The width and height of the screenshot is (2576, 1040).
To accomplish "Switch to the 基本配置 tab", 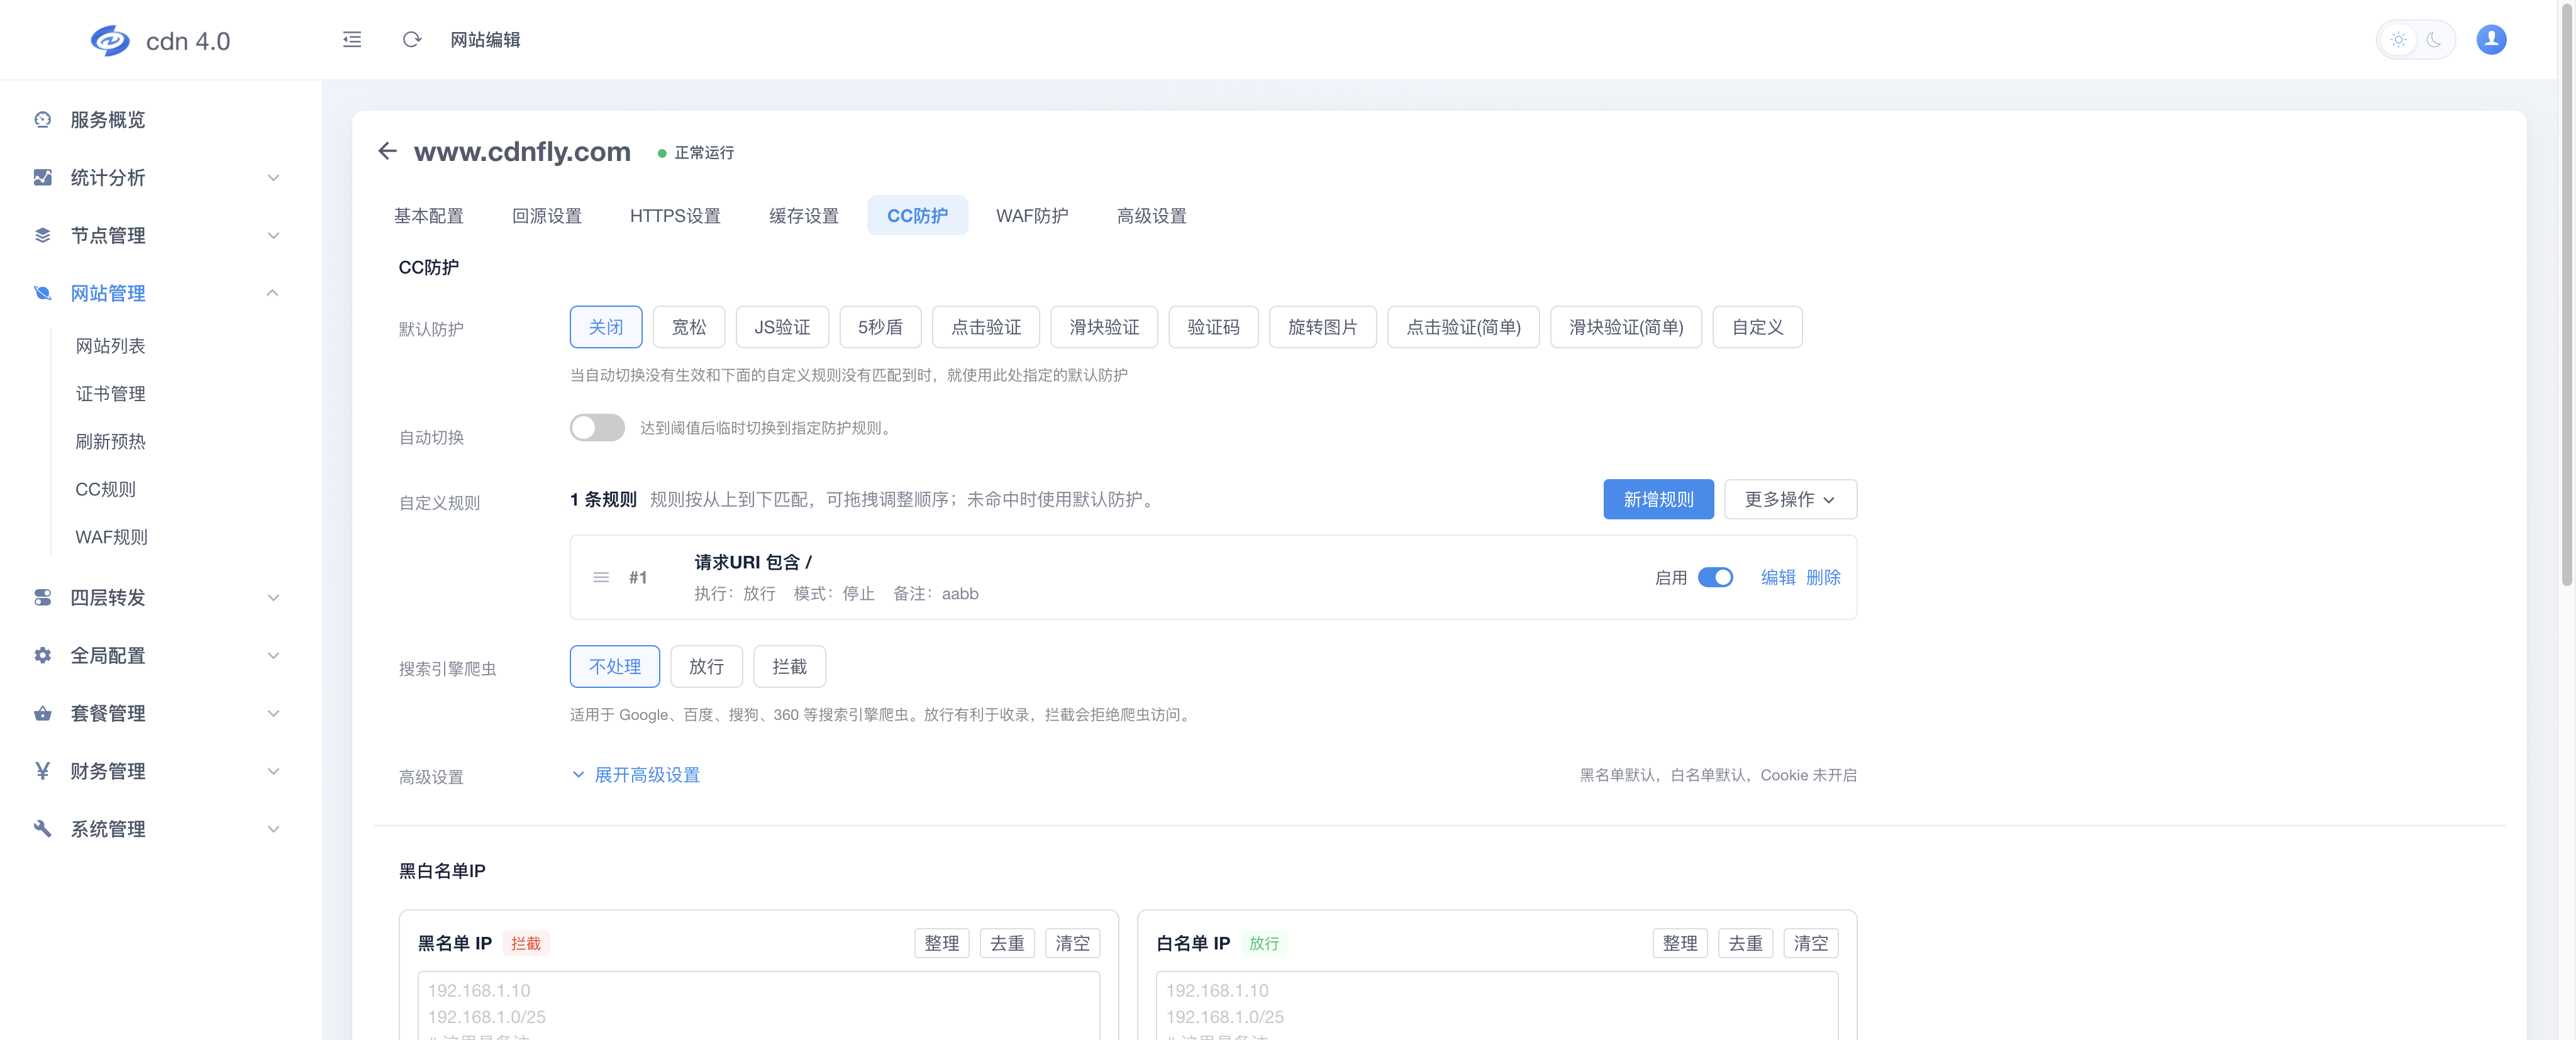I will click(428, 216).
